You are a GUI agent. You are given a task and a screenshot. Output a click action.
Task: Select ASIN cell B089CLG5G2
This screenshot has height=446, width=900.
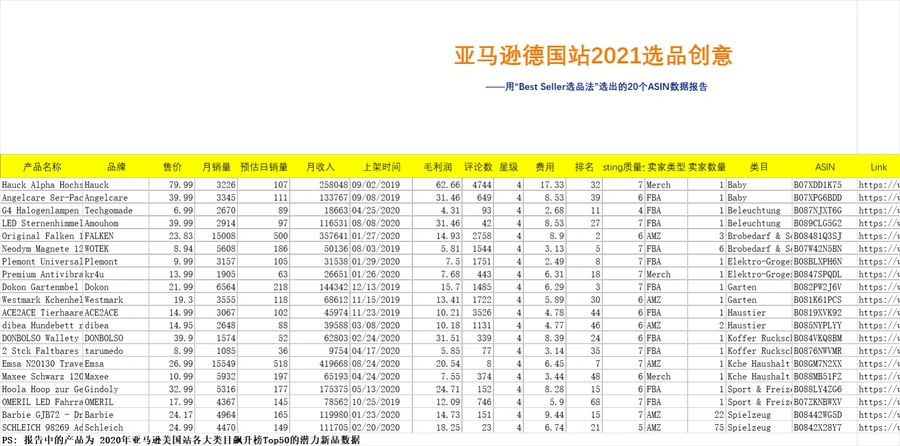click(x=825, y=223)
